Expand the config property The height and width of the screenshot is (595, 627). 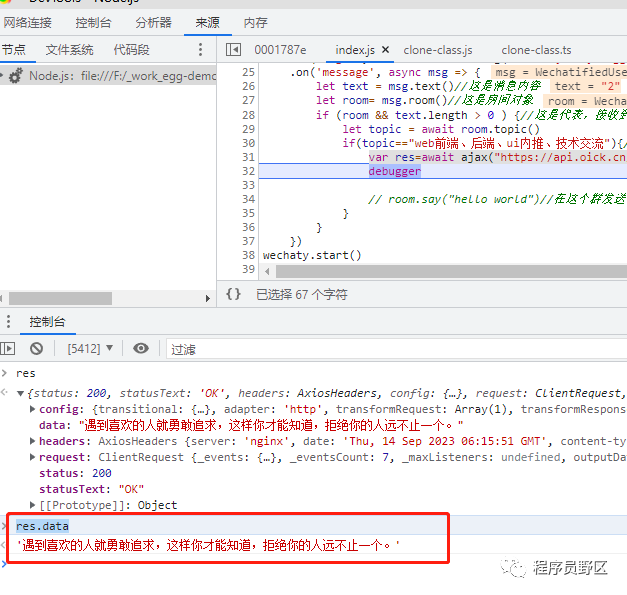32,409
